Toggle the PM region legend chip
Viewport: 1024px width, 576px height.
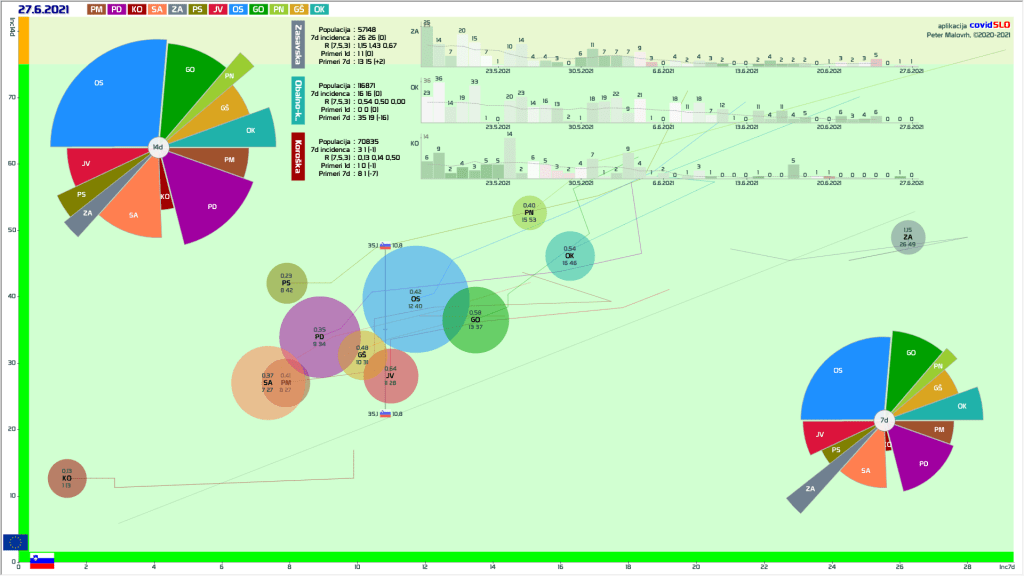tap(96, 9)
